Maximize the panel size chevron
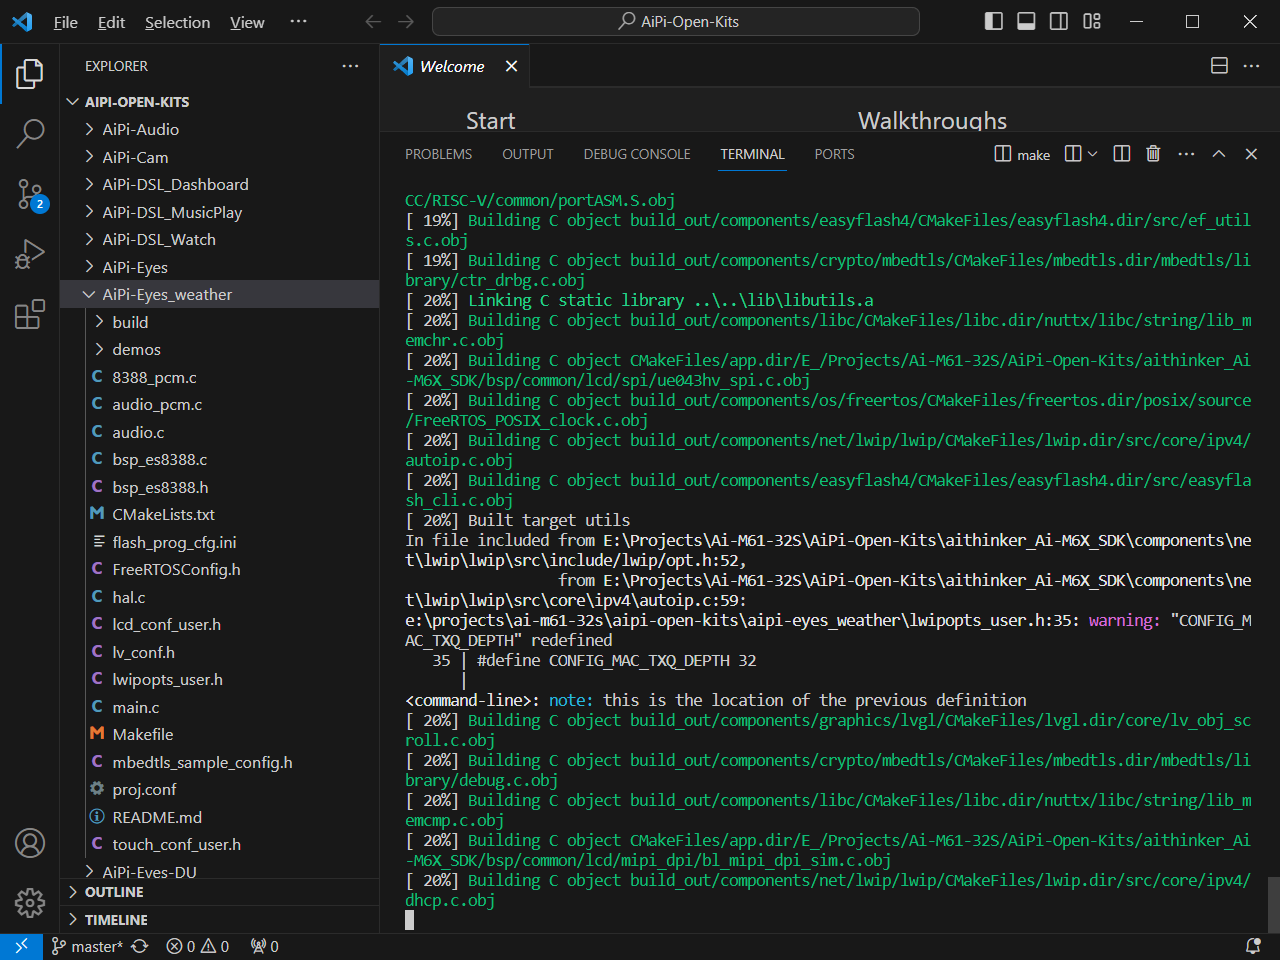 [1219, 154]
